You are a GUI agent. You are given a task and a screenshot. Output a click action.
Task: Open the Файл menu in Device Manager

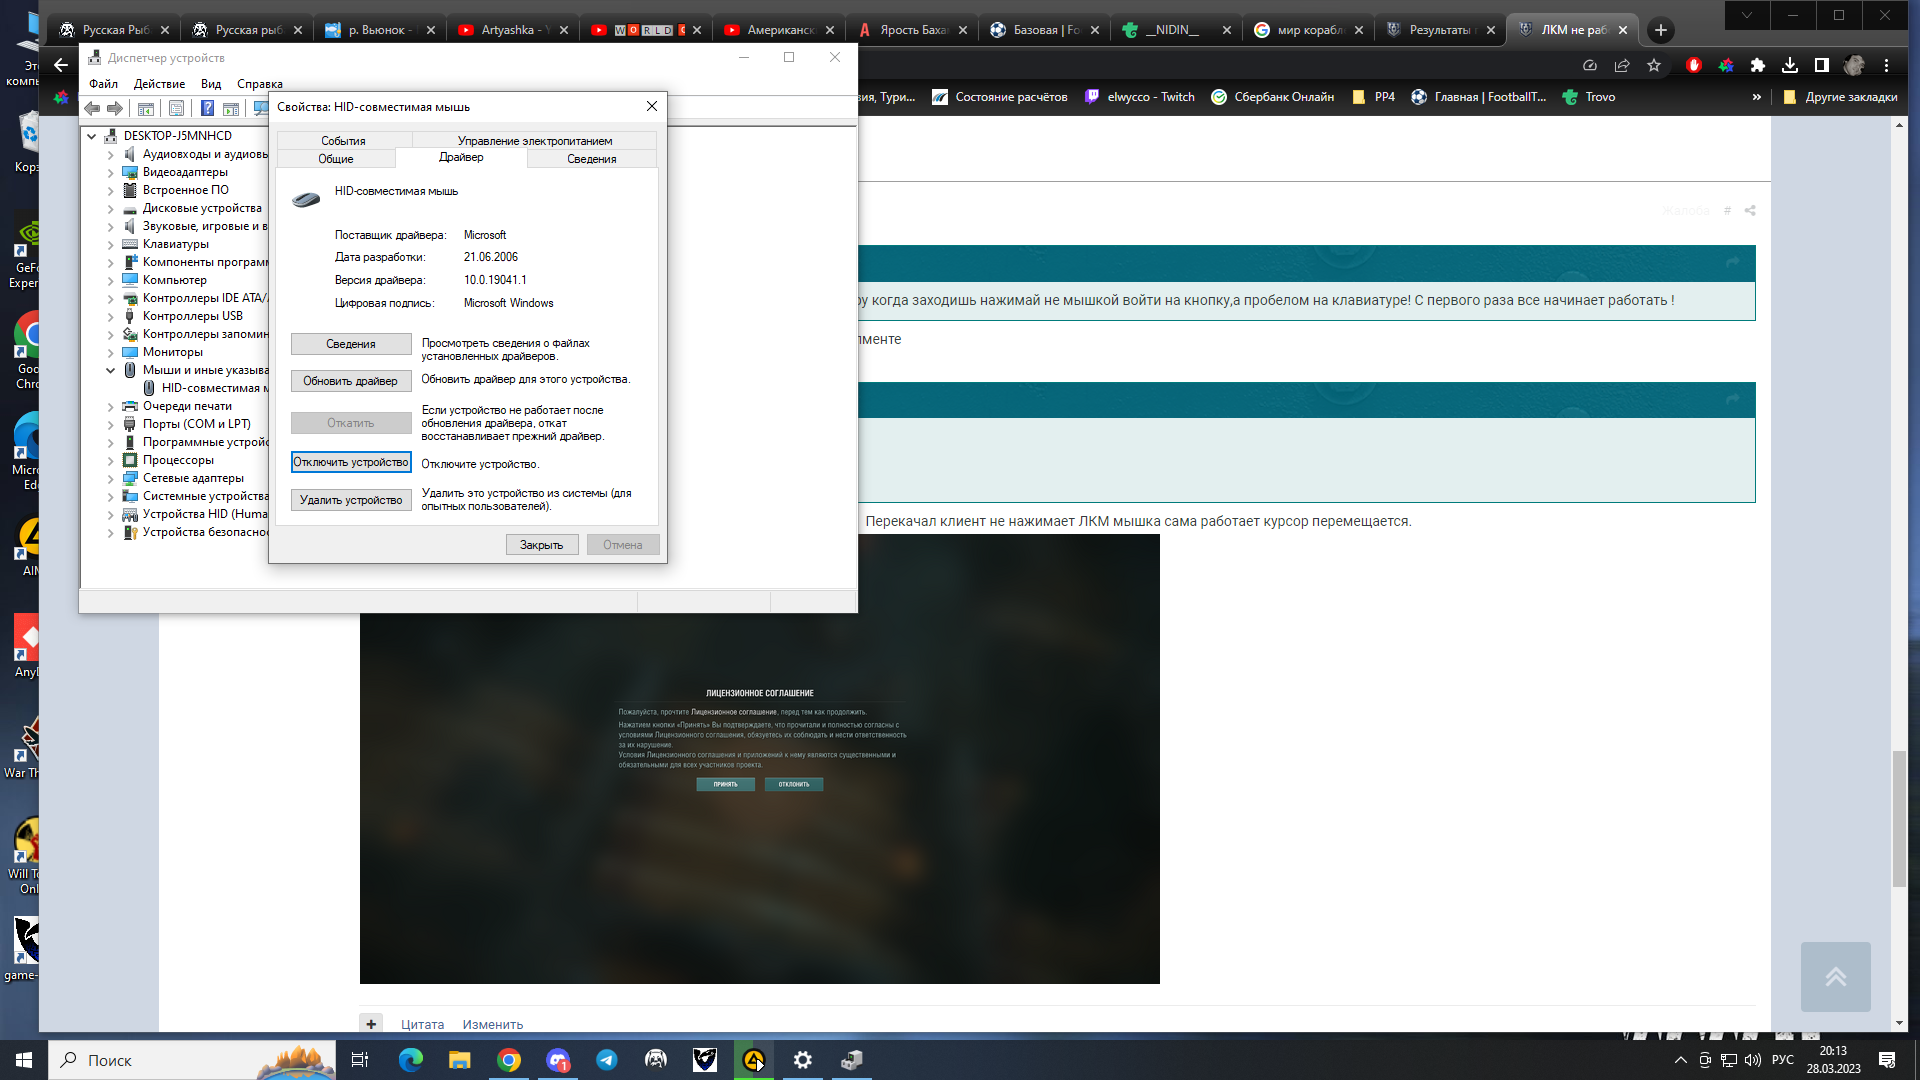(x=103, y=84)
